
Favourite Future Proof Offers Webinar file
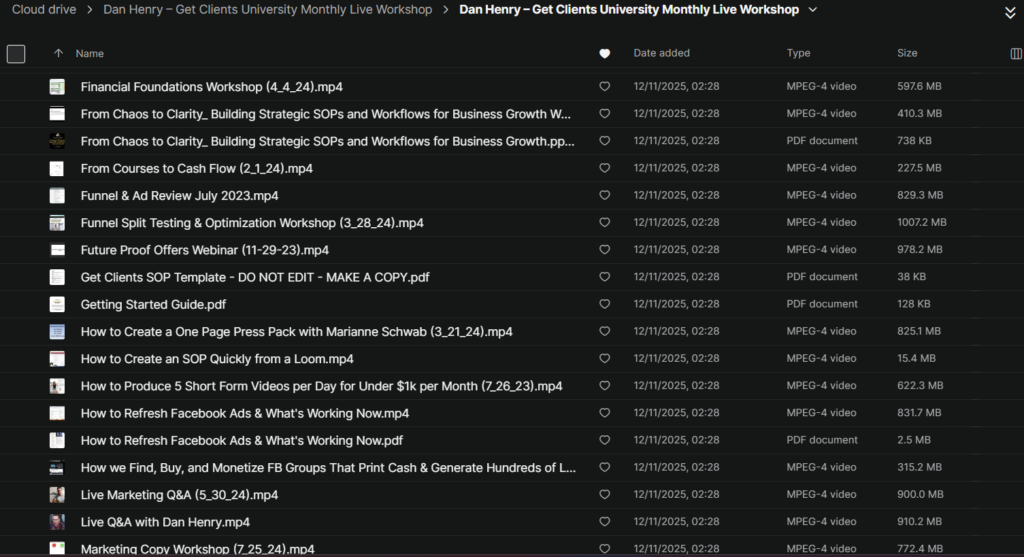[605, 249]
